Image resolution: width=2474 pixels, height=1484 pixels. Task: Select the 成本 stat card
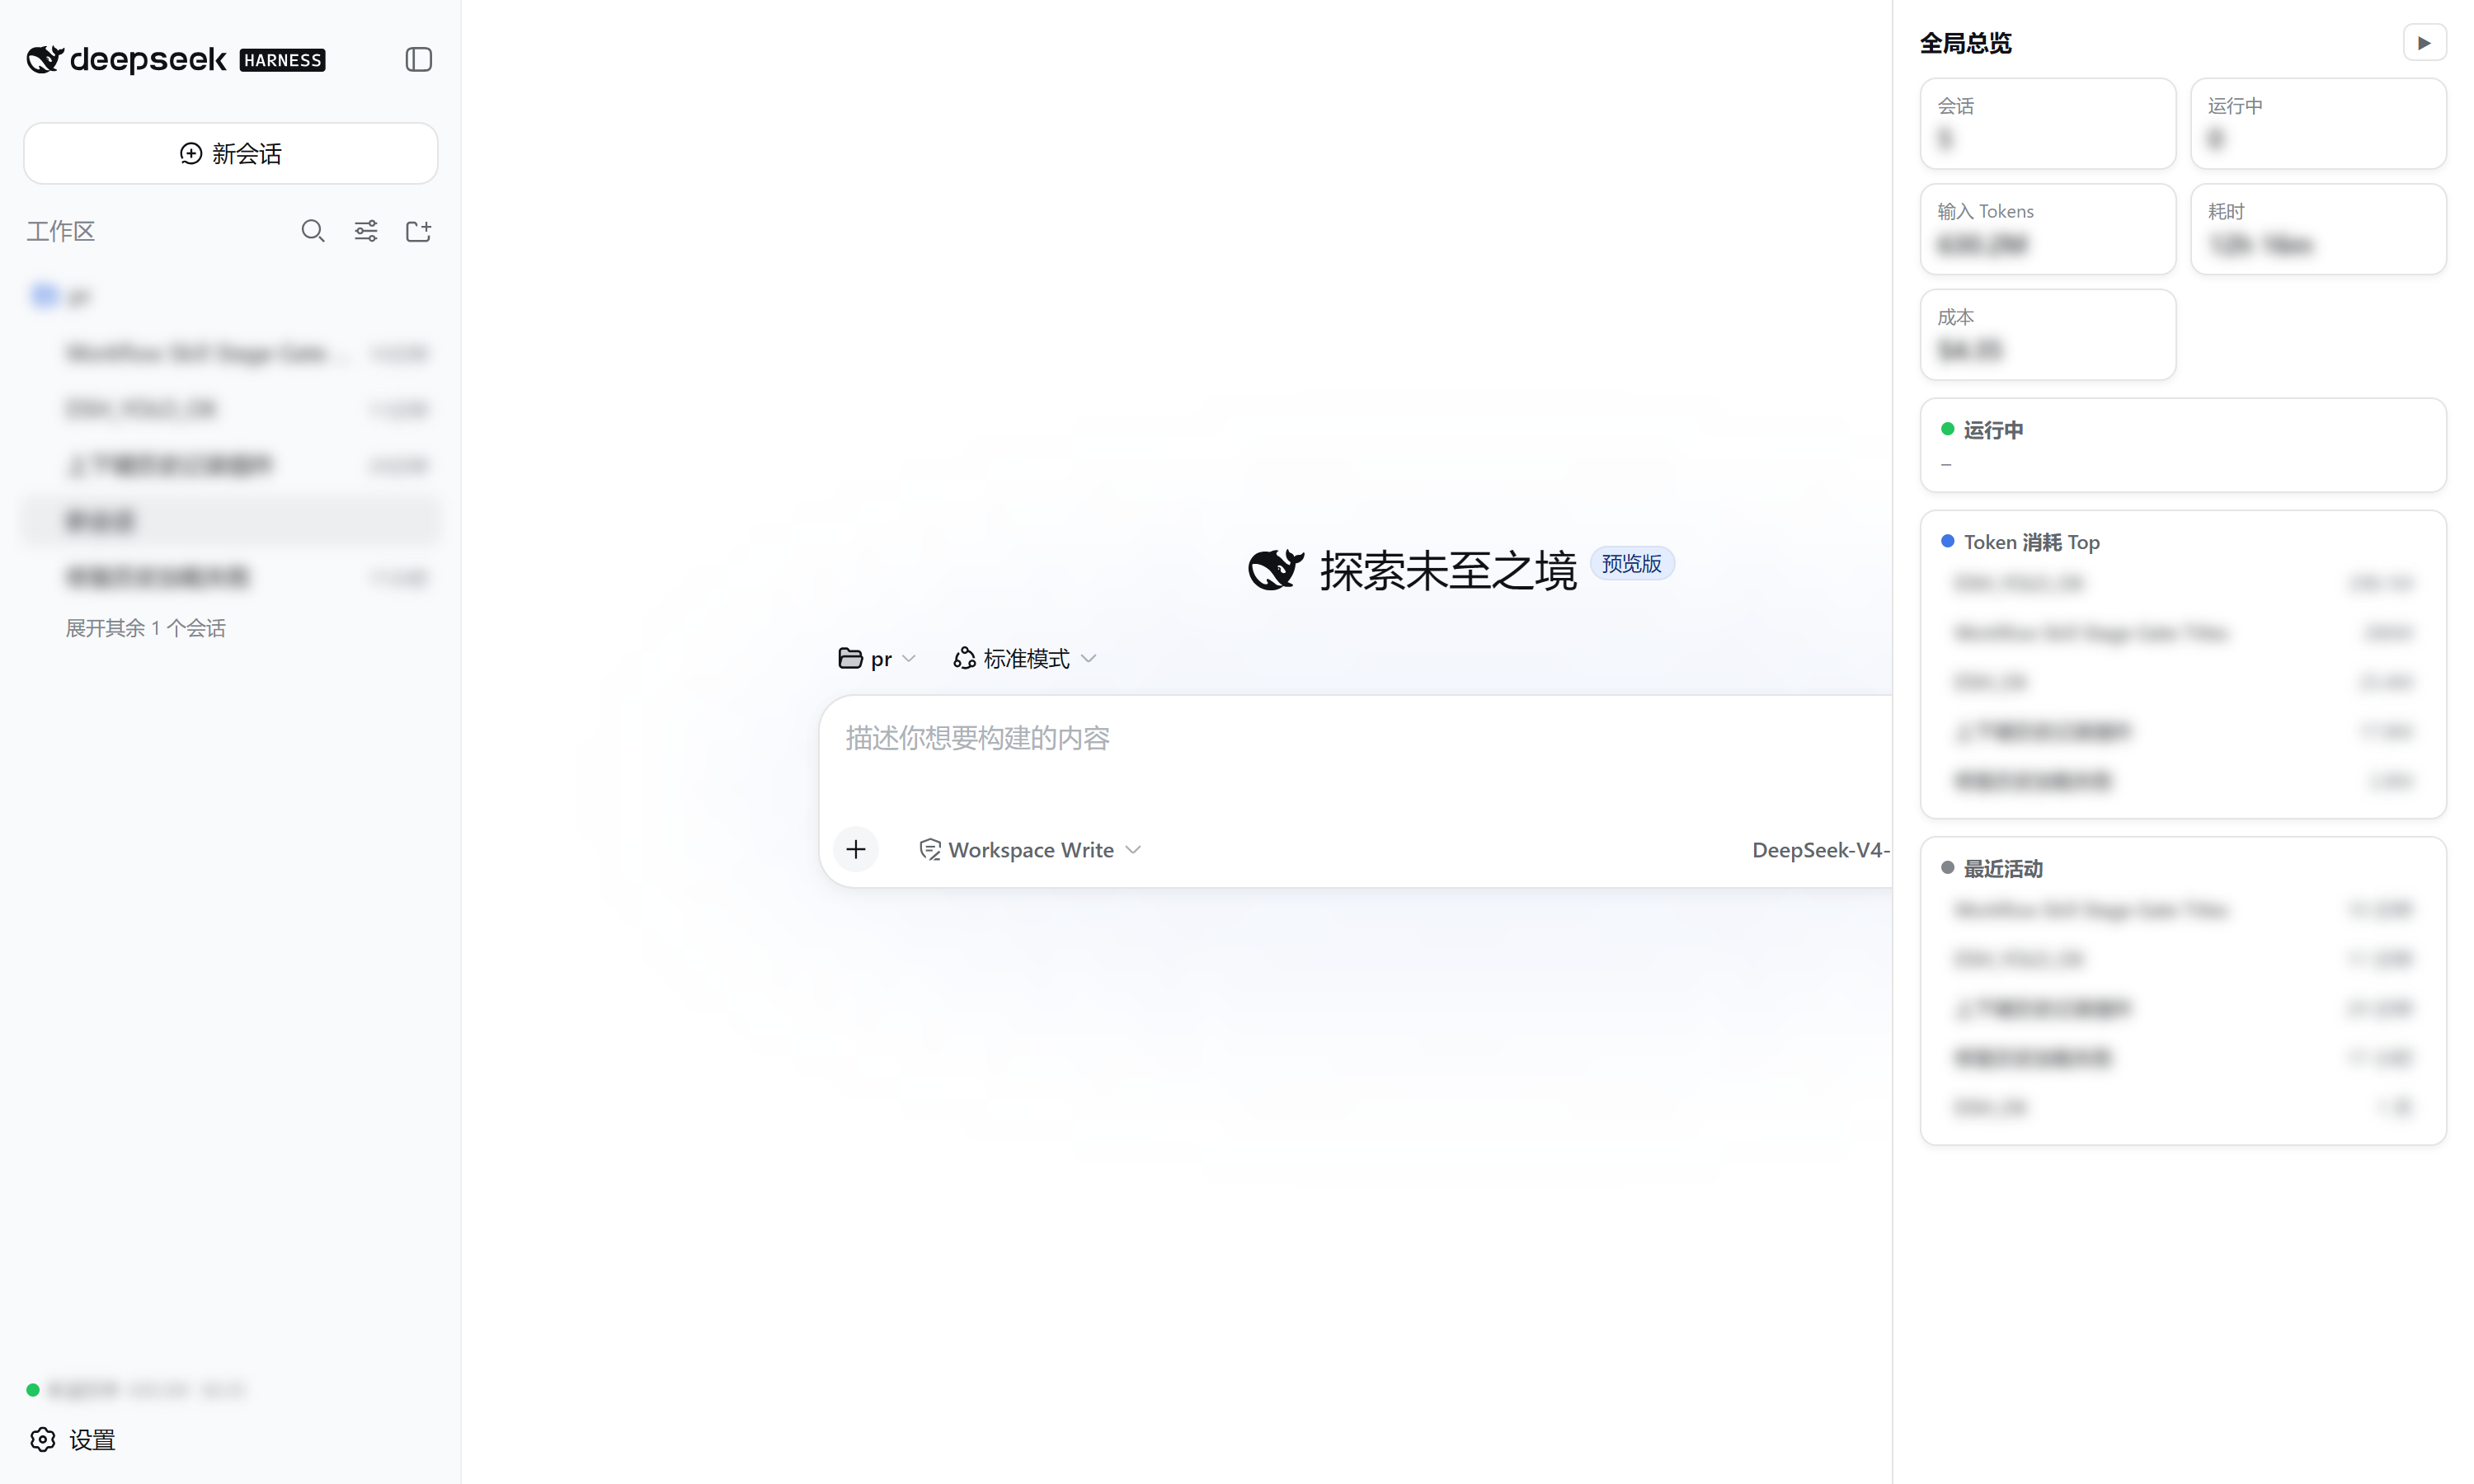pyautogui.click(x=2048, y=335)
